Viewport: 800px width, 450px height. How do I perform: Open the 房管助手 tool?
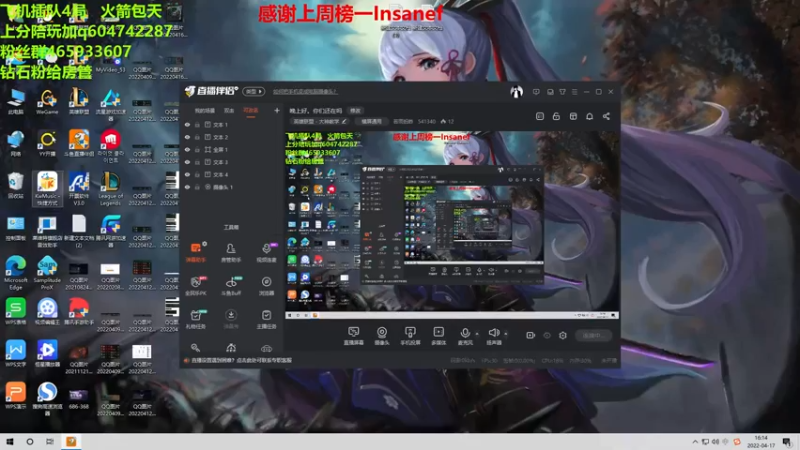coord(231,253)
